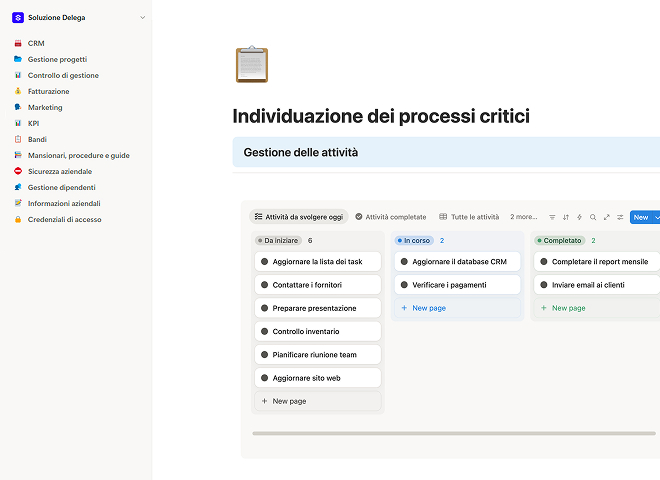Open card Aggiornare sito web
The height and width of the screenshot is (480, 660).
coord(318,378)
